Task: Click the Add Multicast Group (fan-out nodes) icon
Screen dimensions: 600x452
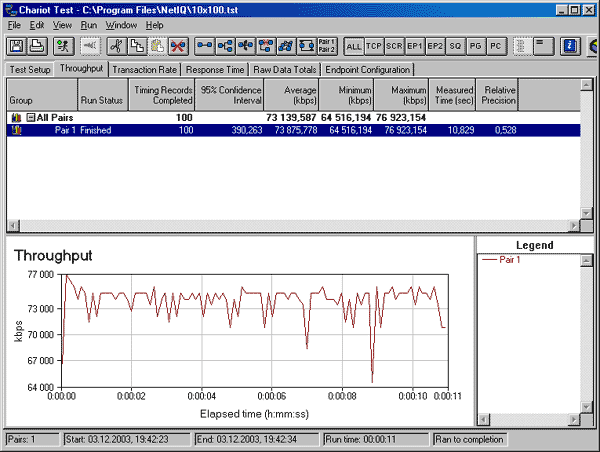Action: (225, 46)
